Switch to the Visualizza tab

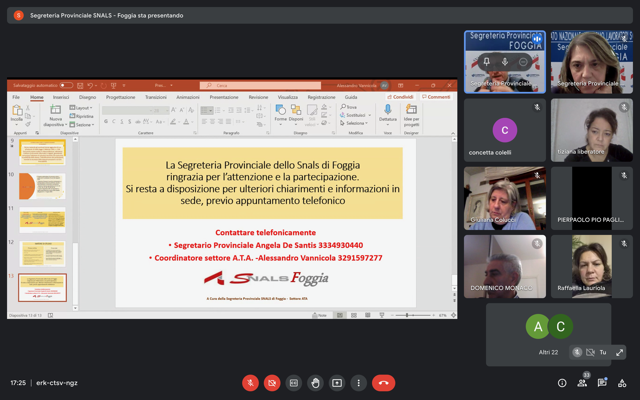coord(288,97)
